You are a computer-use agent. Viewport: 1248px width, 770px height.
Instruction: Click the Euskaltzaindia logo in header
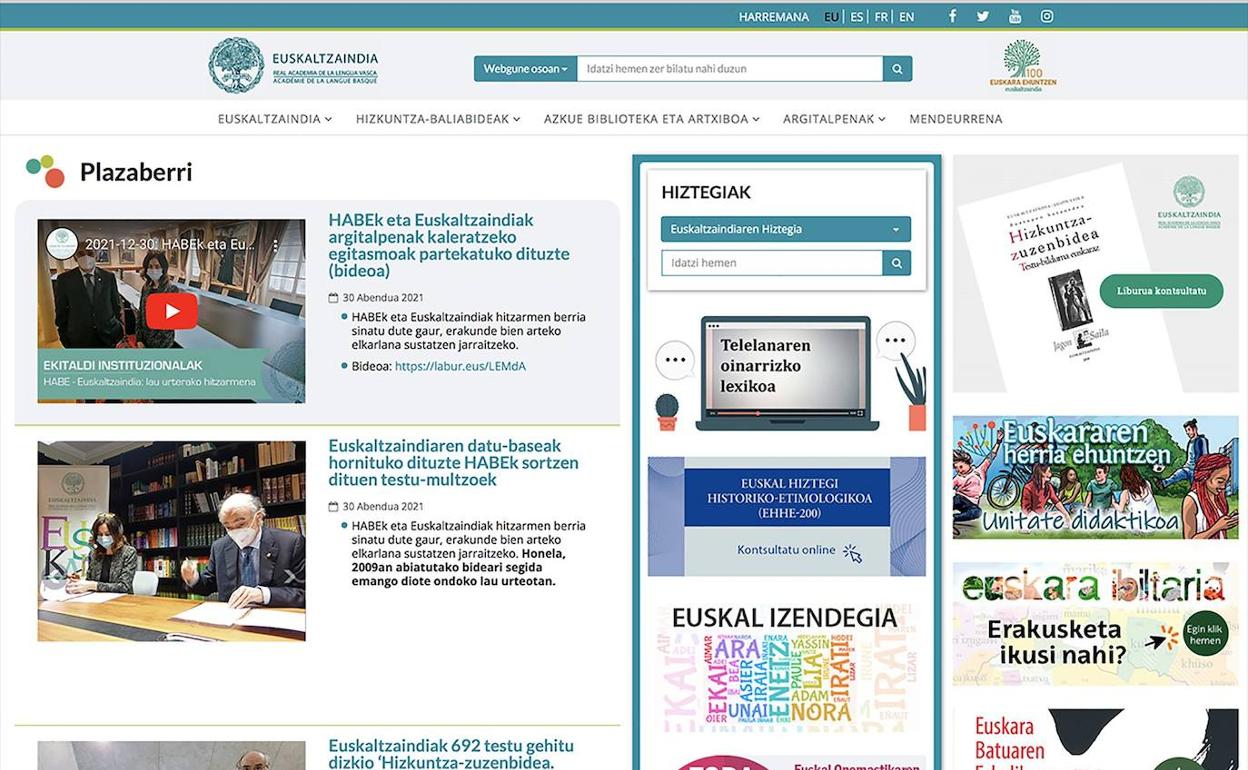tap(293, 66)
